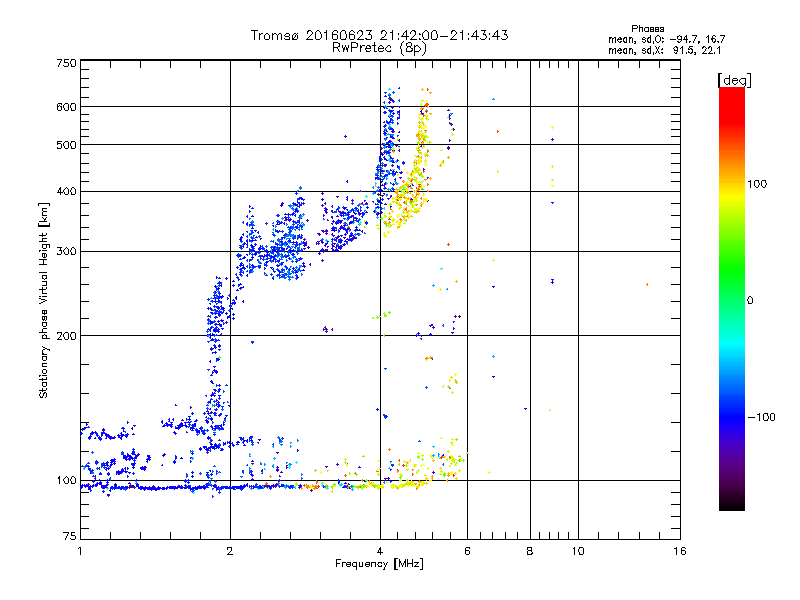
Task: Click the colorbar tick label '0'
Action: tap(750, 300)
